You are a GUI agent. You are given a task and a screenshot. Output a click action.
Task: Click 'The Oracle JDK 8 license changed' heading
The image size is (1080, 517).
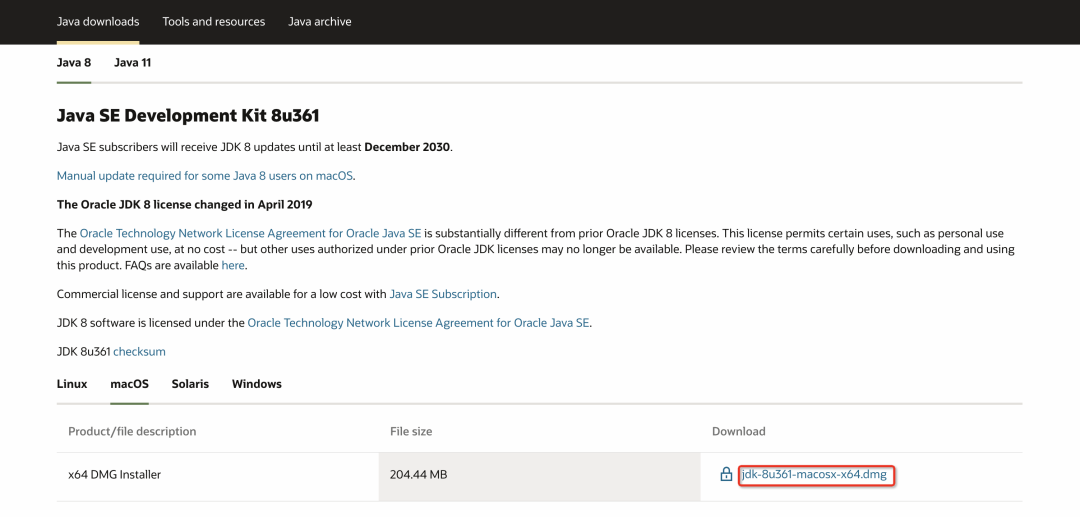coord(185,204)
